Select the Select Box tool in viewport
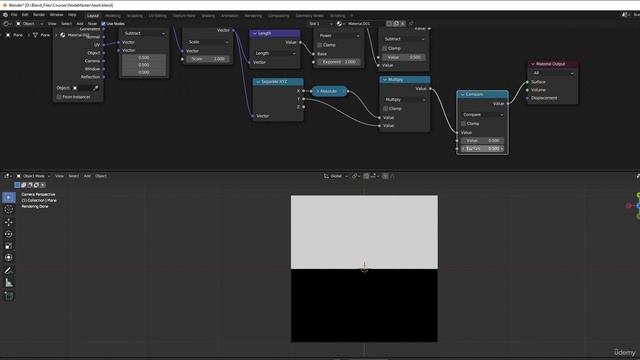This screenshot has width=640, height=360. (x=9, y=198)
